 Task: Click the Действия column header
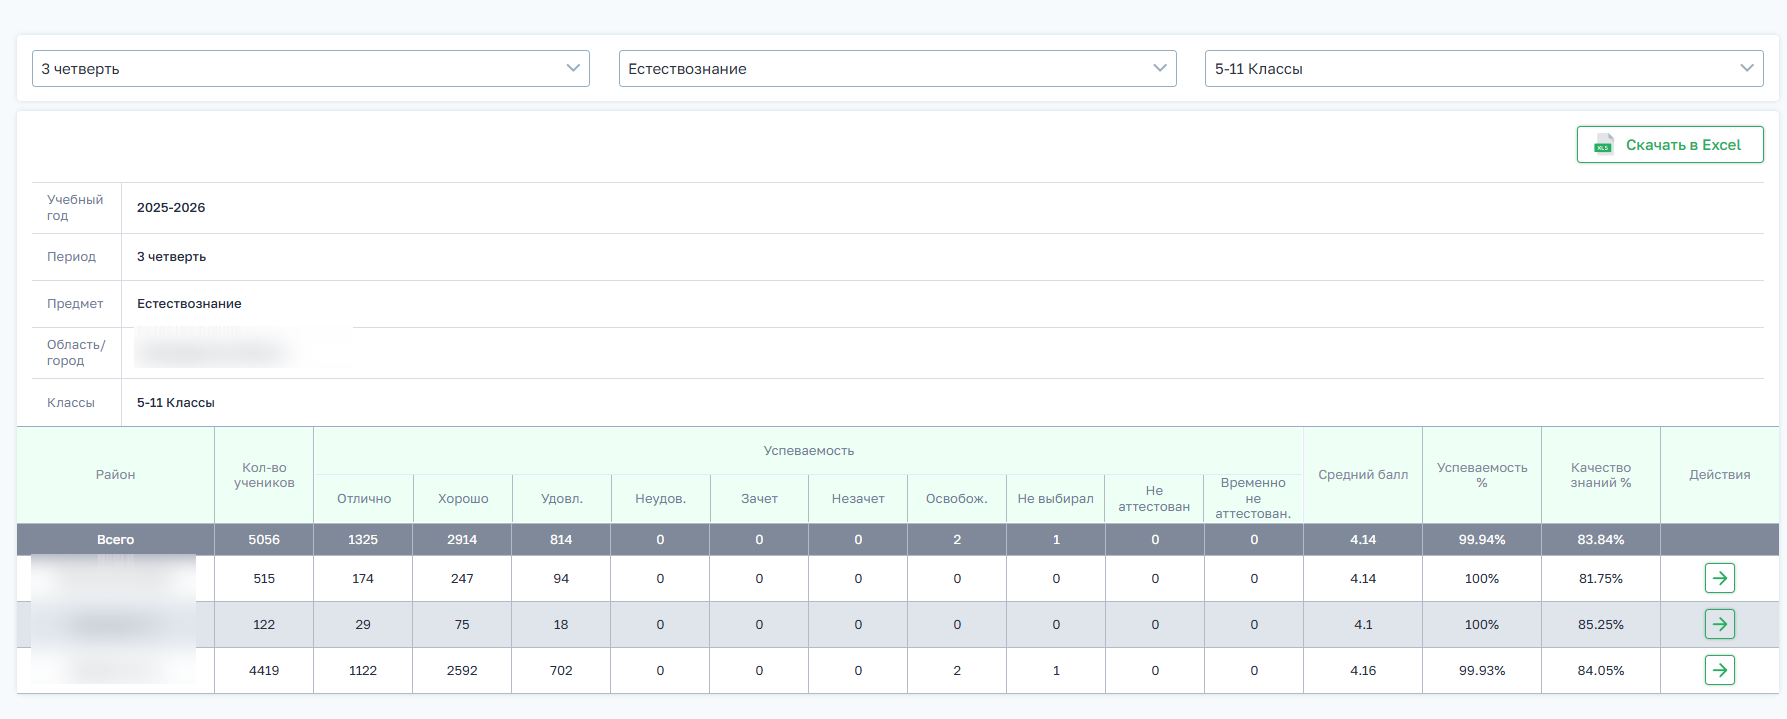pyautogui.click(x=1720, y=475)
